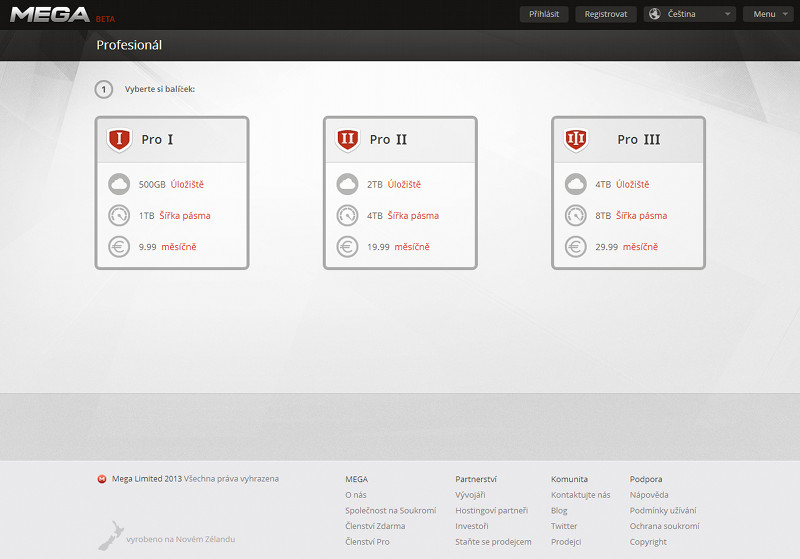Click the Vyberte si balíček label
Screen dimensions: 800x559
pyautogui.click(x=160, y=89)
